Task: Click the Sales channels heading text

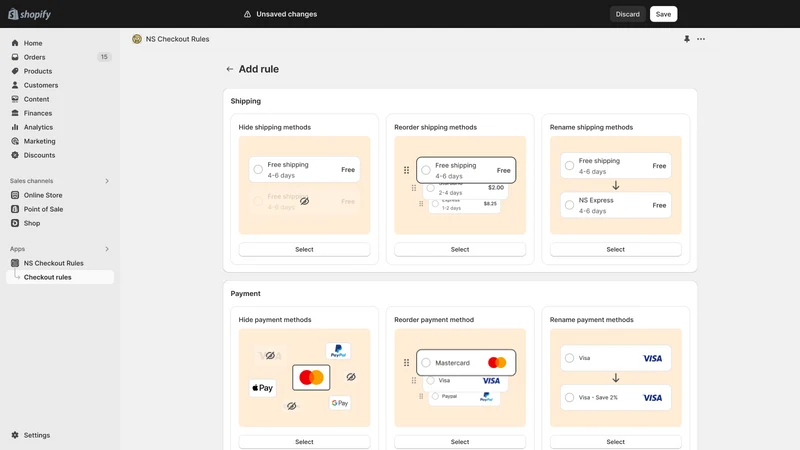Action: (x=32, y=181)
